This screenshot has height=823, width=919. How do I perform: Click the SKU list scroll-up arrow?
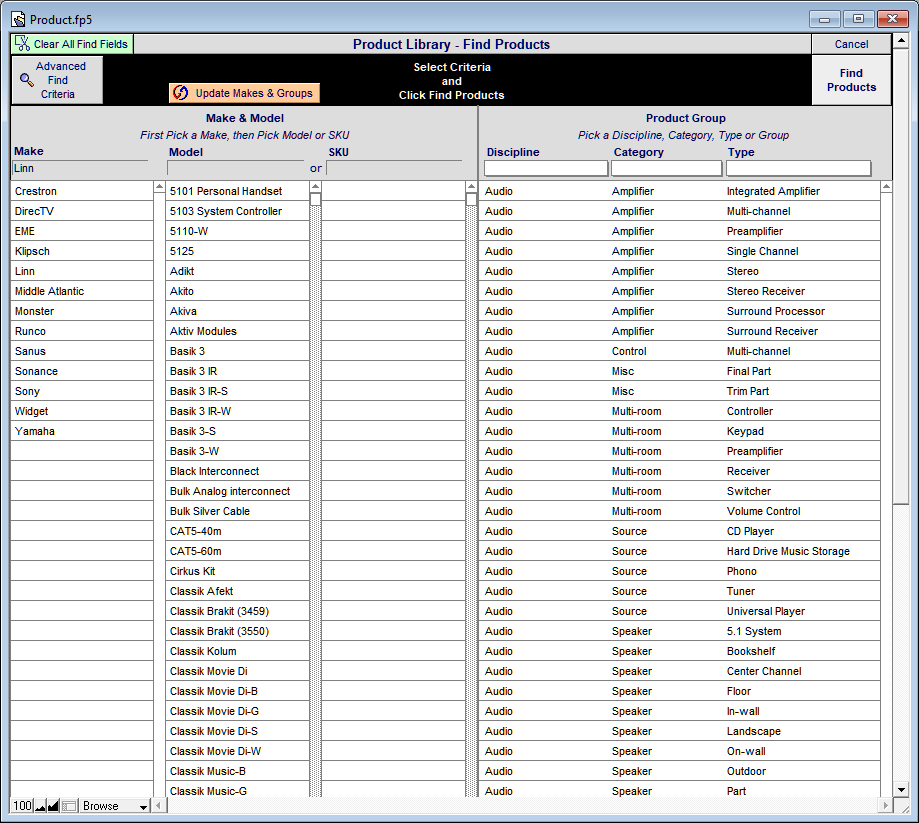471,187
